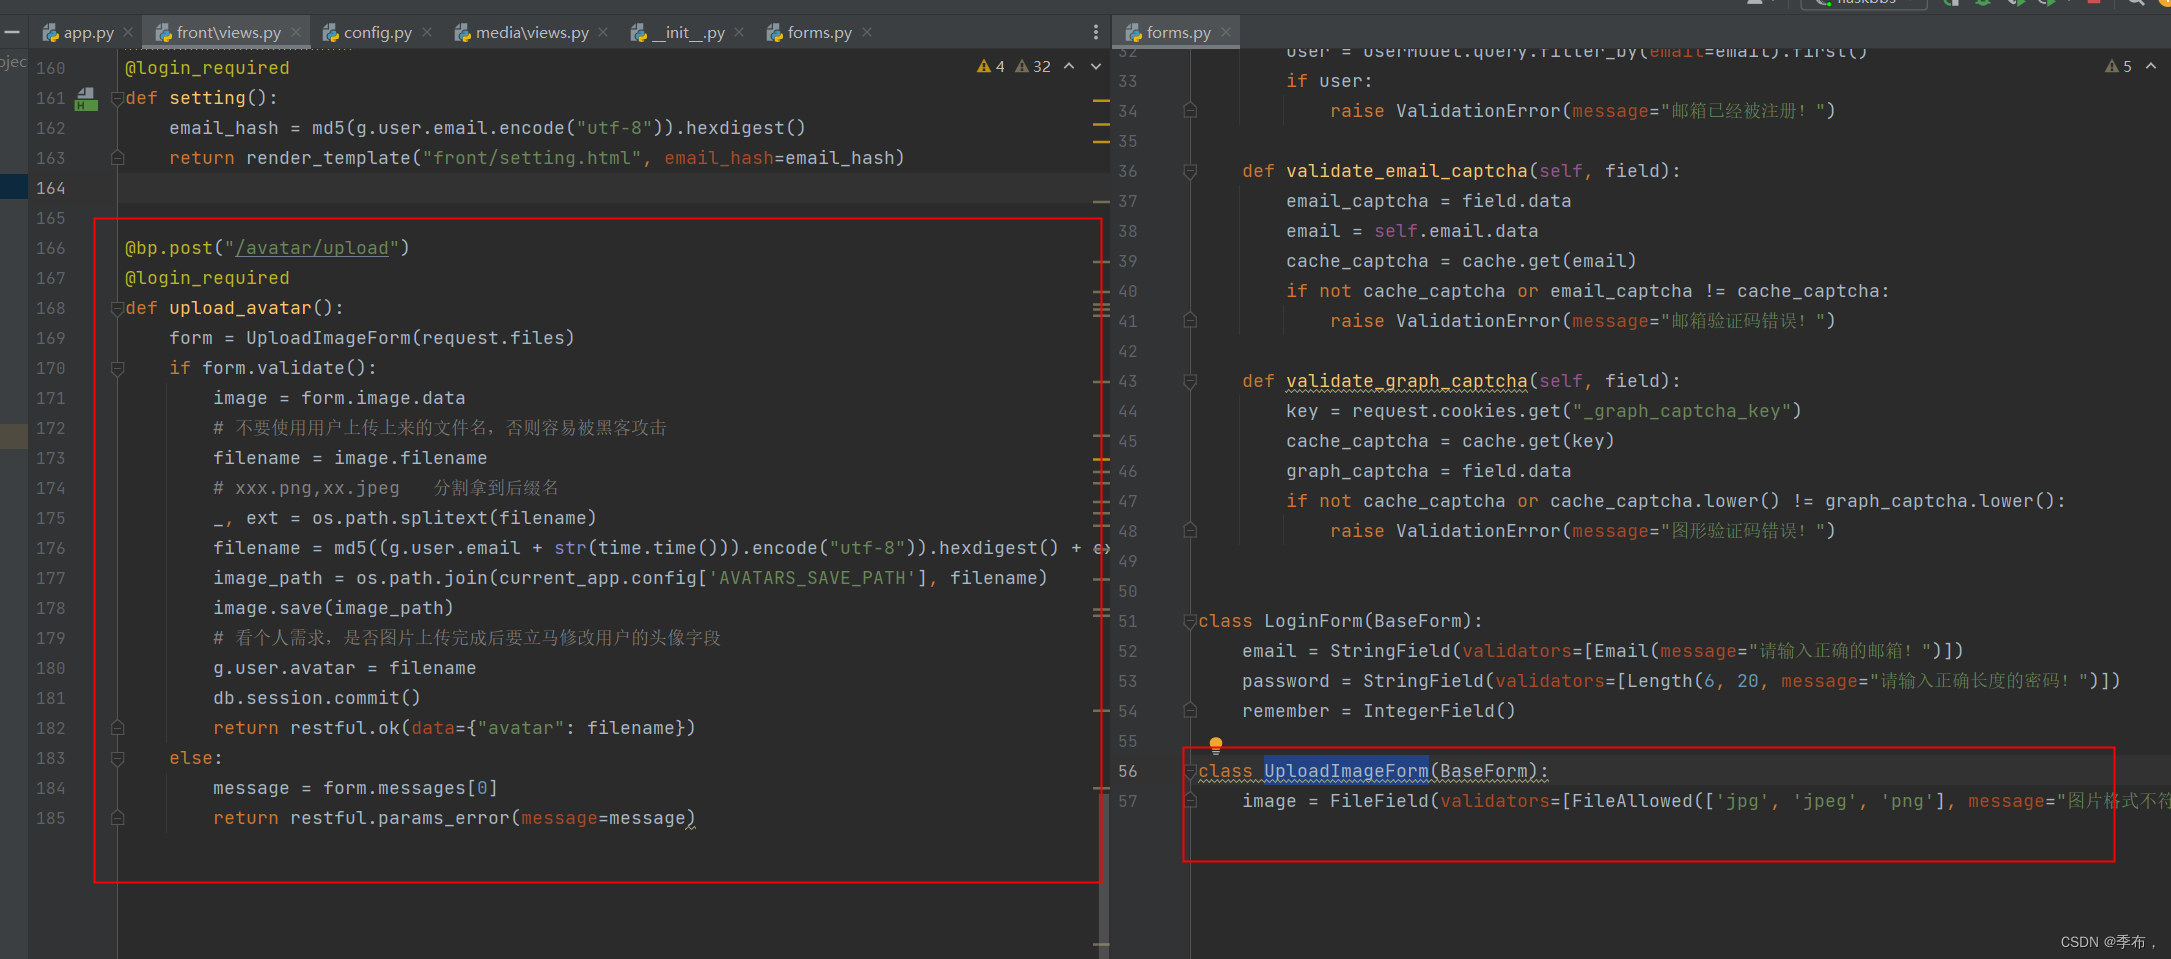2171x959 pixels.
Task: Select forms.py tab in the right split editor
Action: click(x=1168, y=33)
